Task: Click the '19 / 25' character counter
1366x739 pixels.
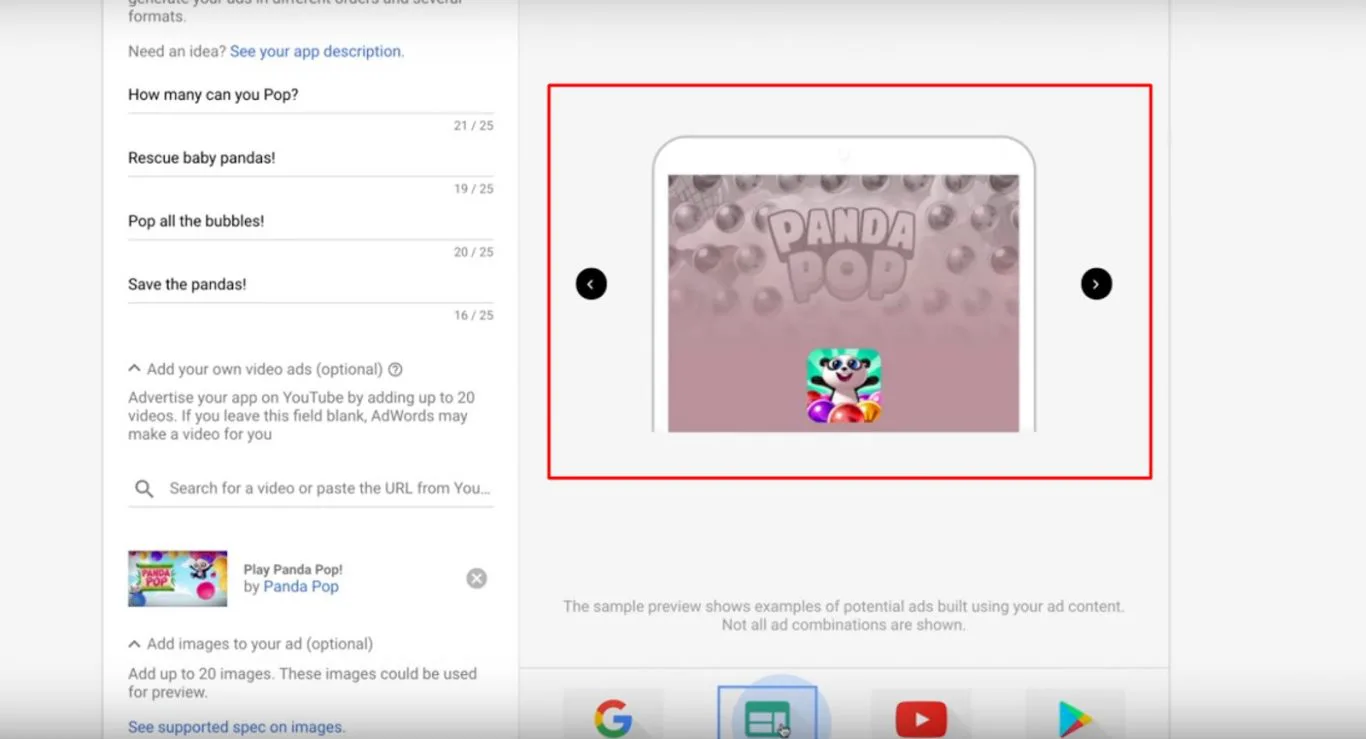Action: 474,189
